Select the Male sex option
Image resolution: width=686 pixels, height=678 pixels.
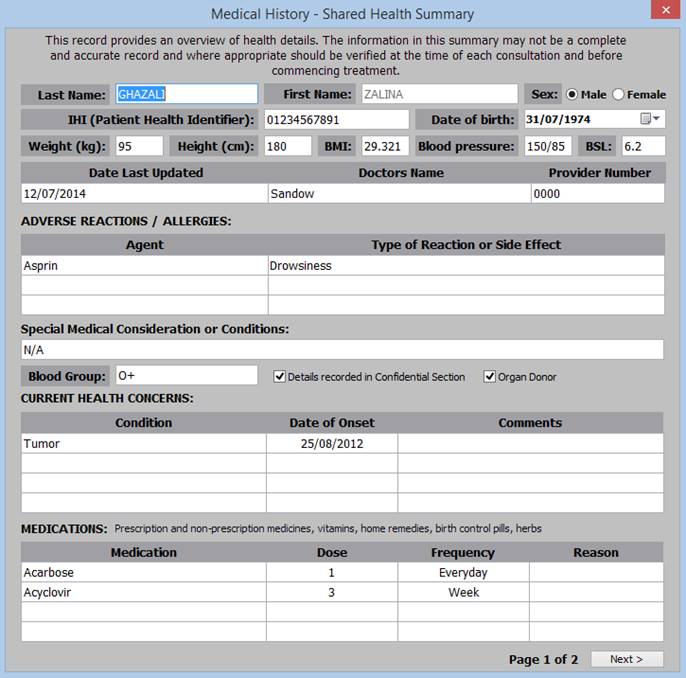pos(572,94)
